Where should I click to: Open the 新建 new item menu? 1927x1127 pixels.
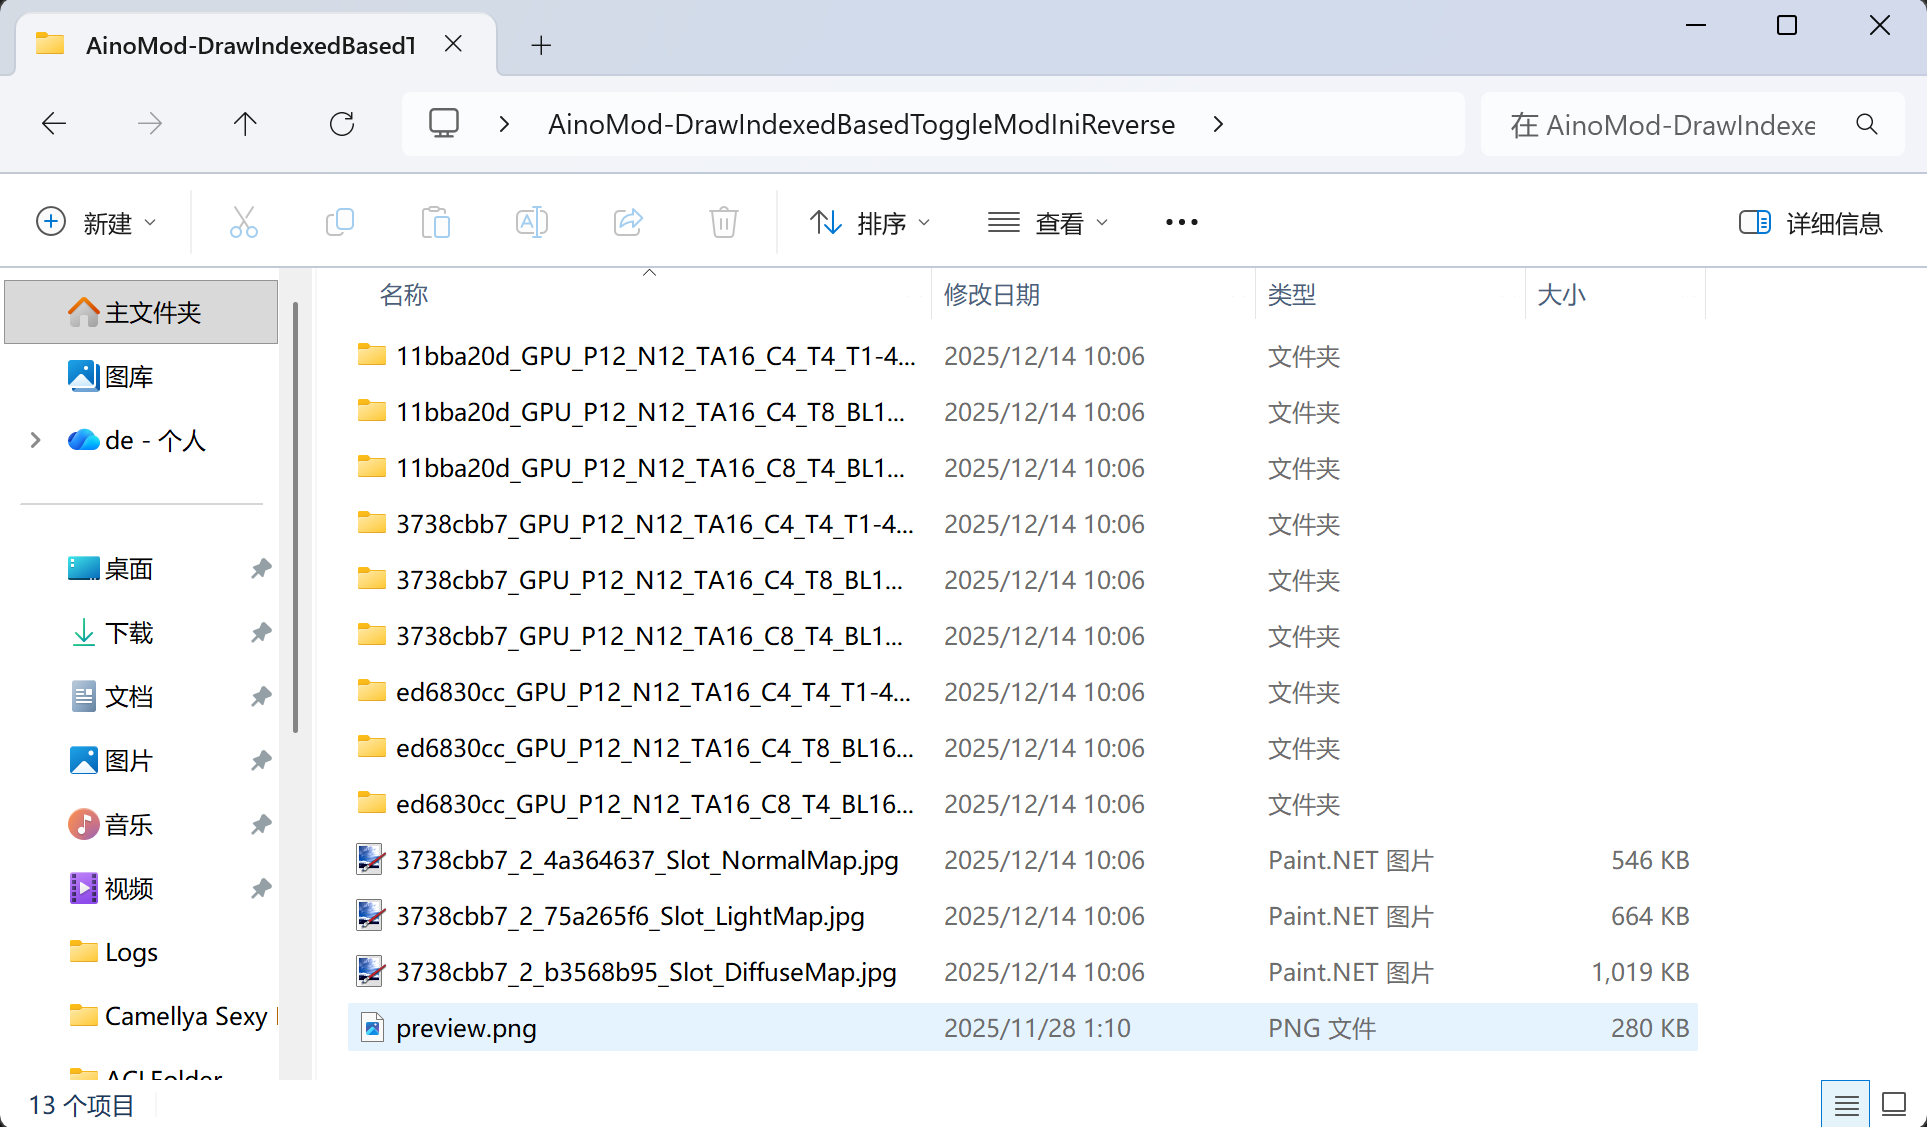pyautogui.click(x=96, y=222)
